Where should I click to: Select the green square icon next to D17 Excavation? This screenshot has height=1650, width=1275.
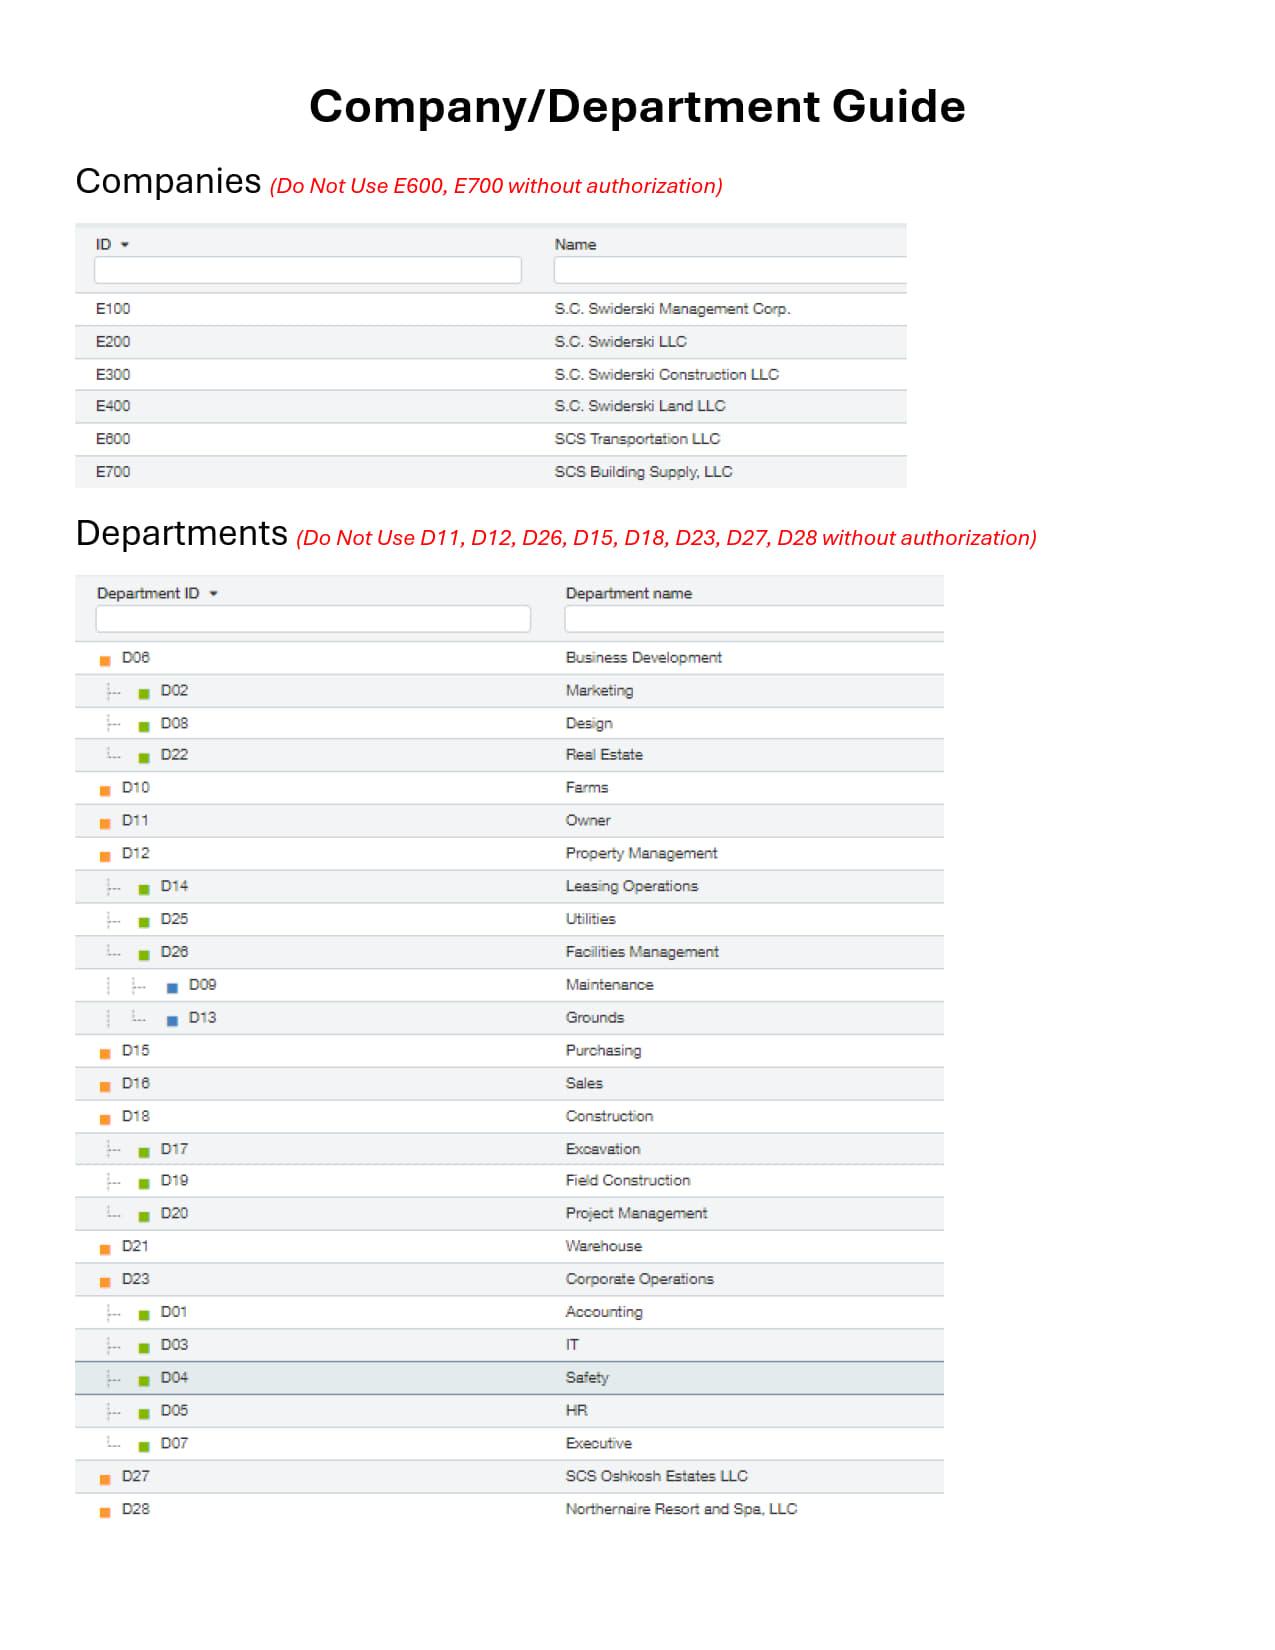click(x=143, y=1148)
